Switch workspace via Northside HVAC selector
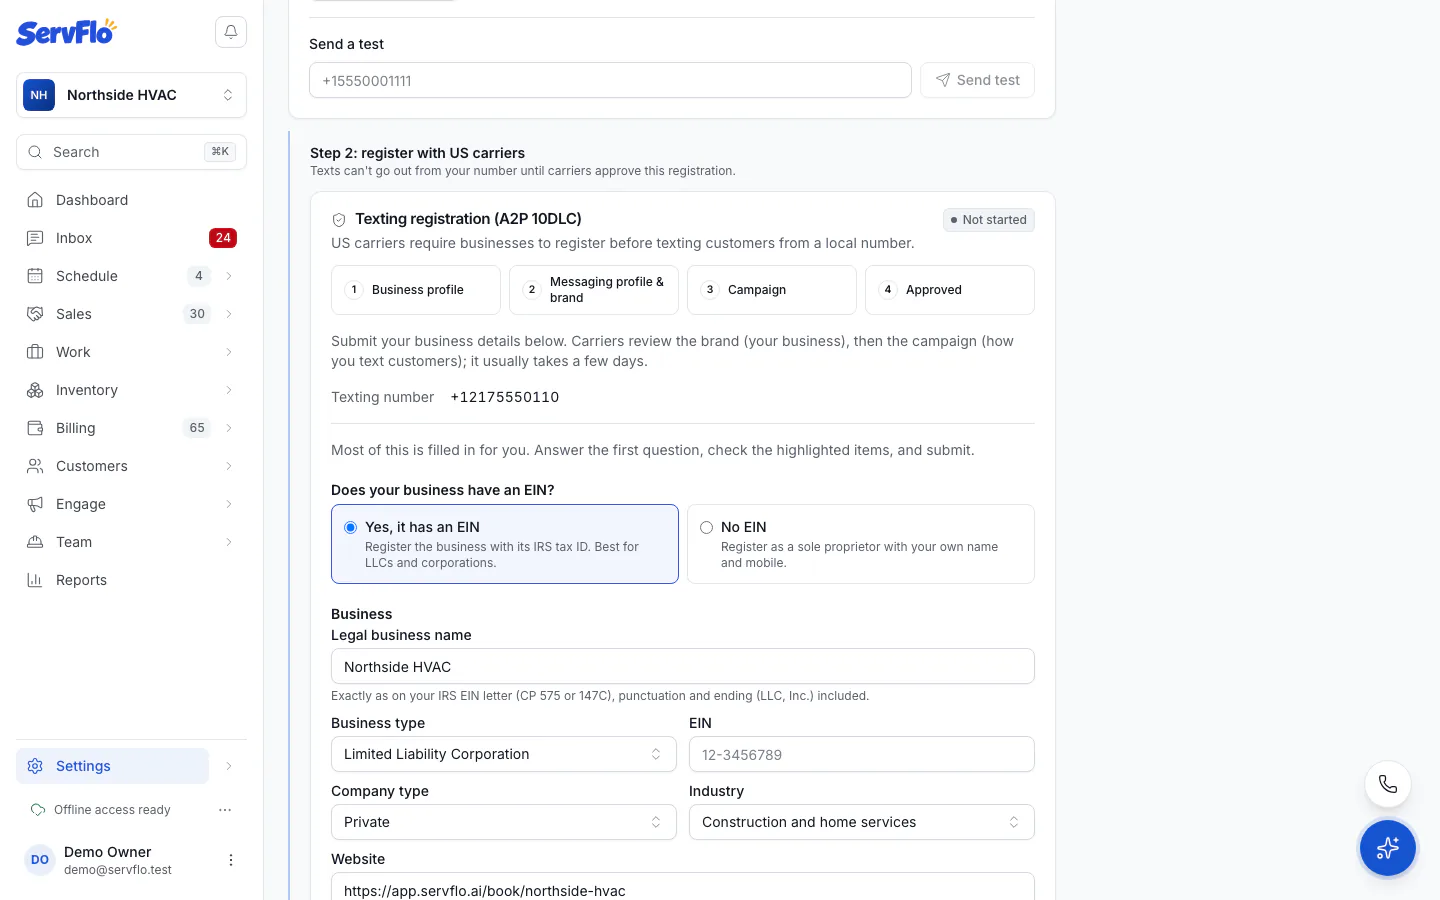Viewport: 1440px width, 900px height. tap(132, 95)
